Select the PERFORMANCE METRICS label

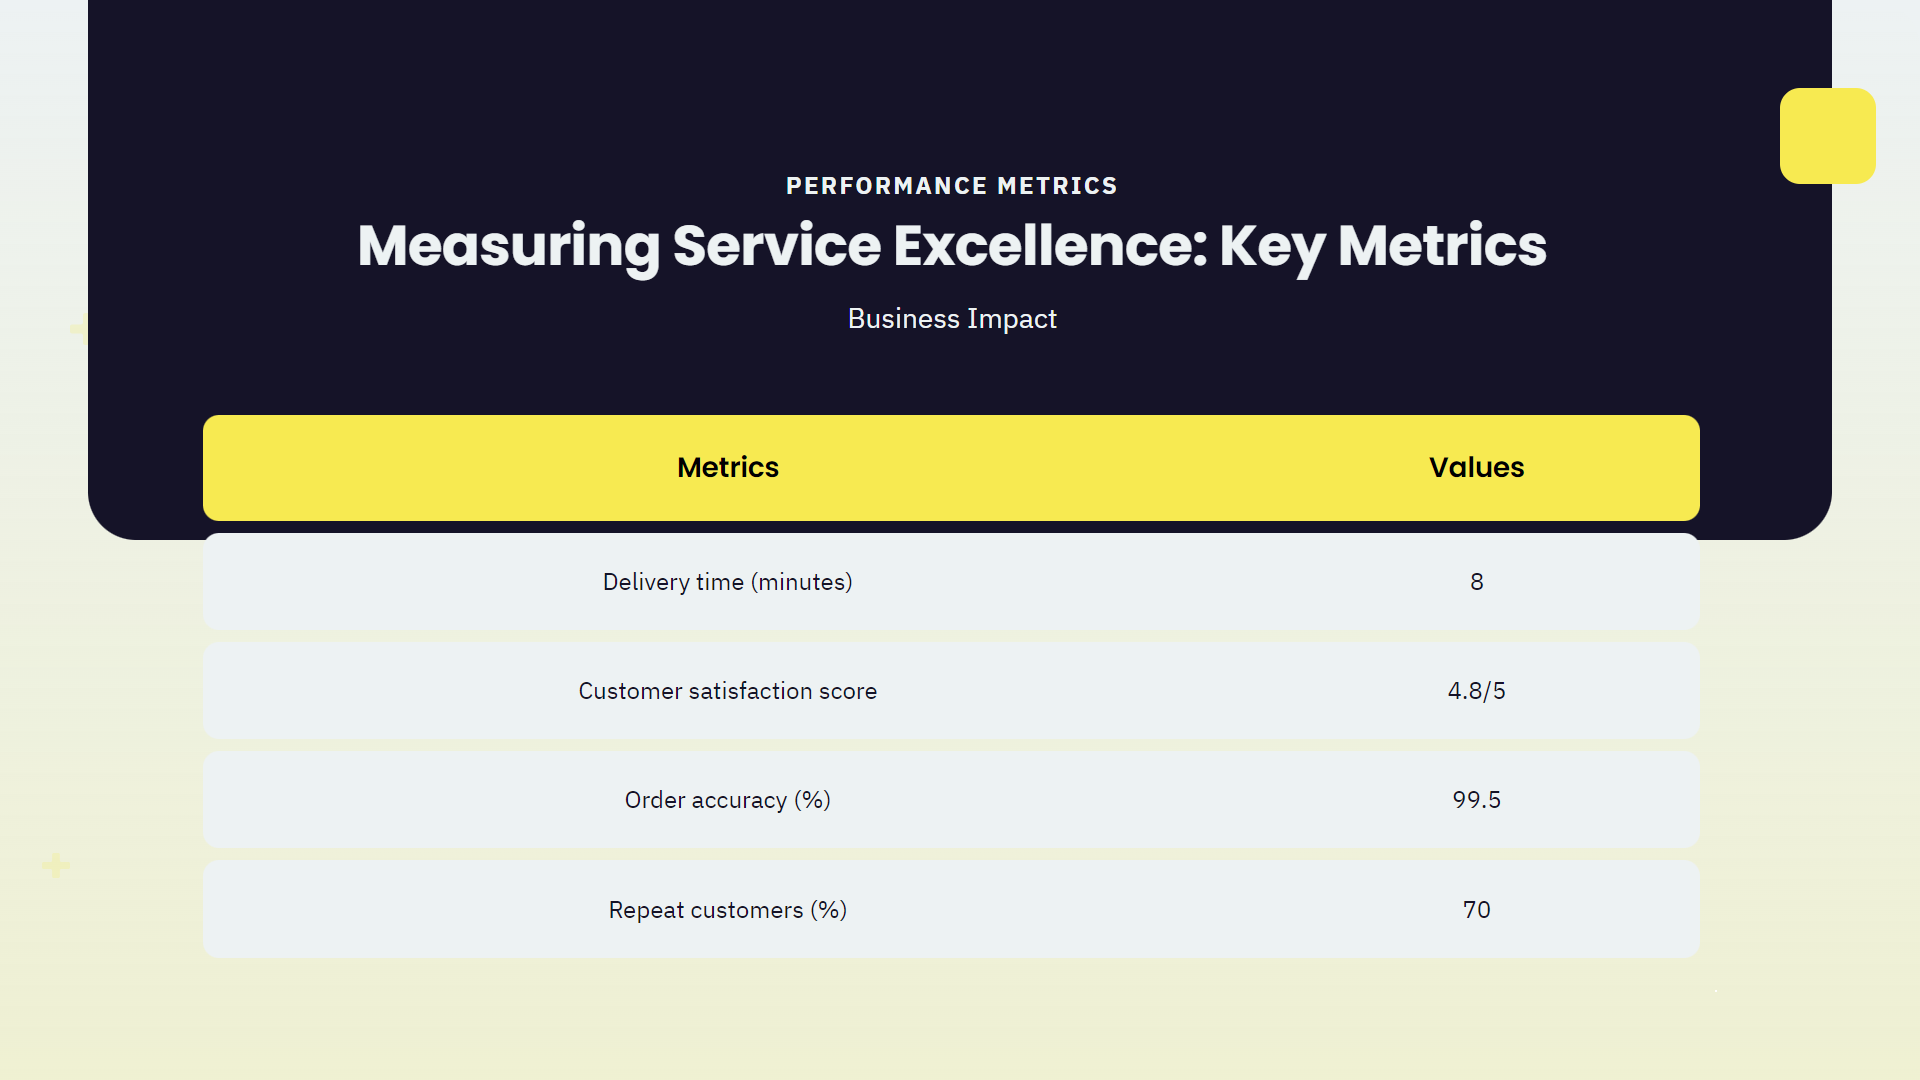click(x=951, y=186)
